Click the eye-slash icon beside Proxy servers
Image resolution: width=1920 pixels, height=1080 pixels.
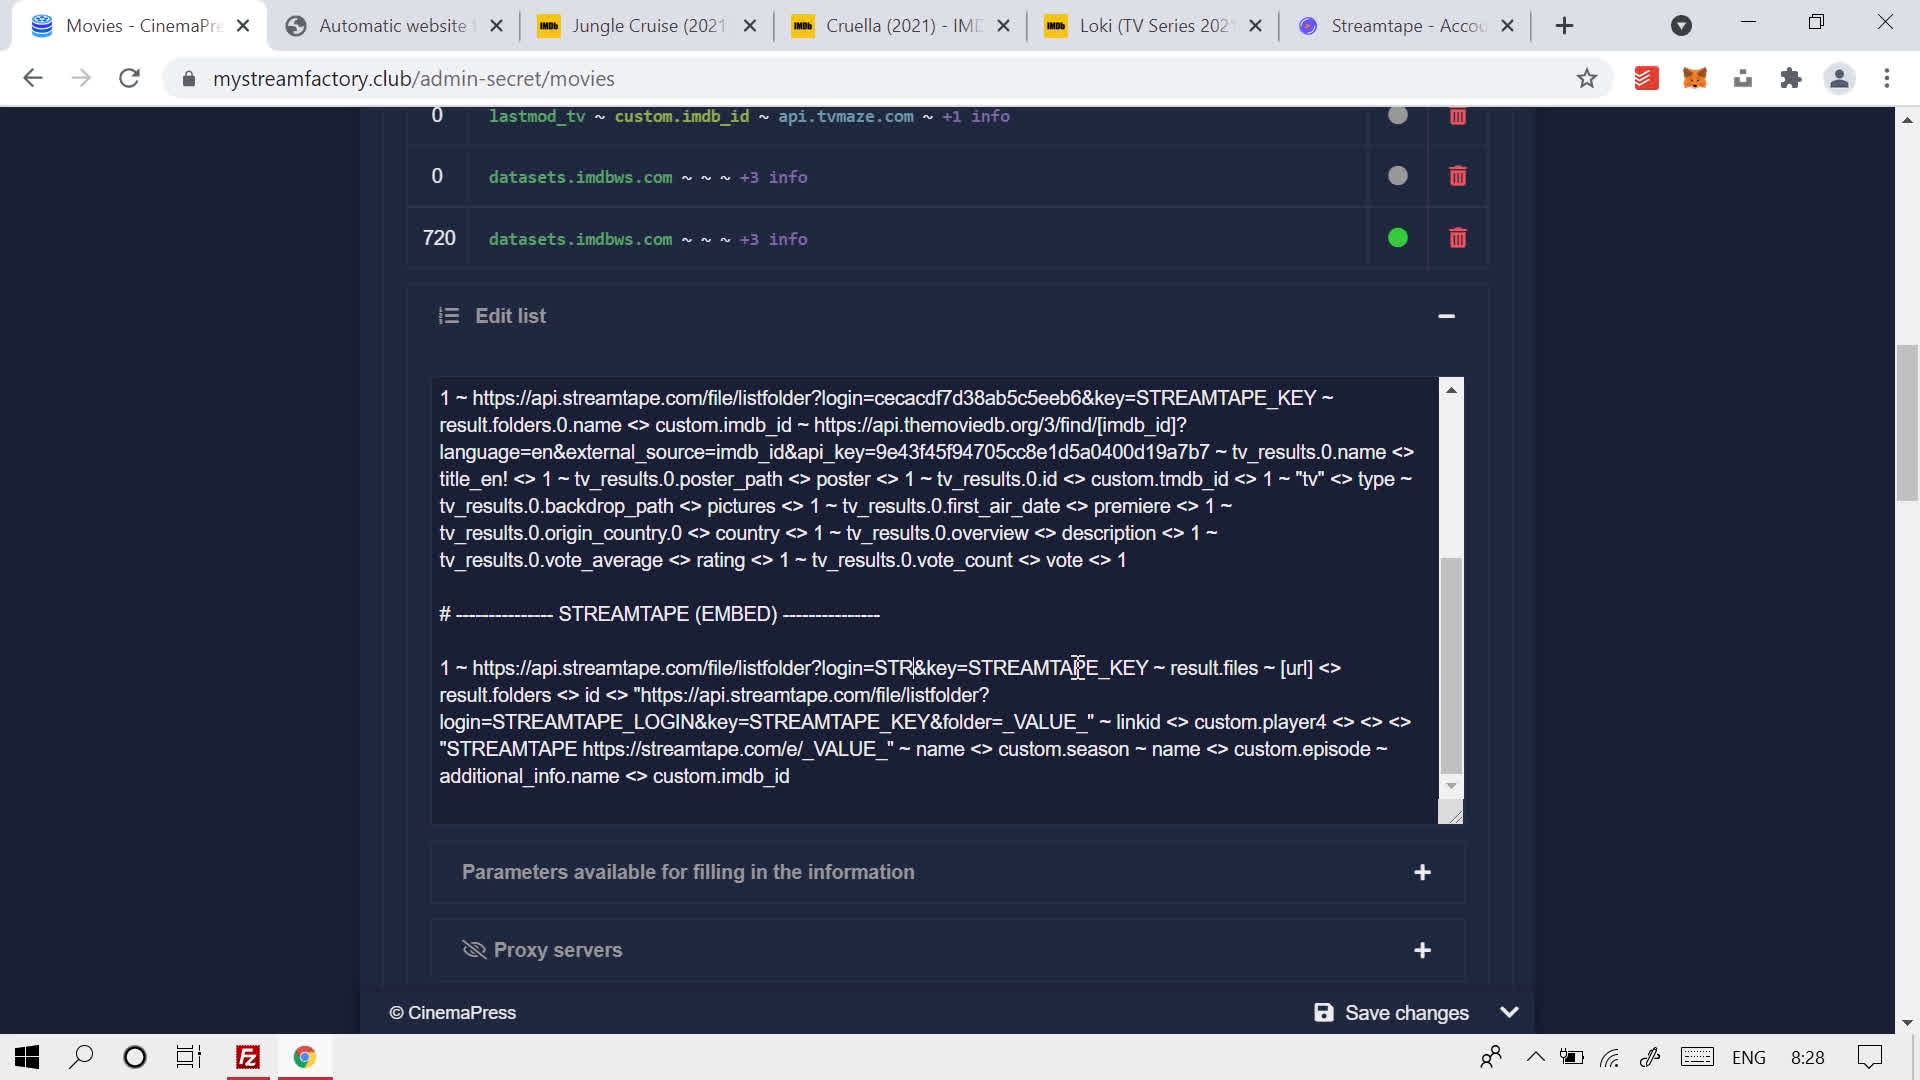(472, 949)
